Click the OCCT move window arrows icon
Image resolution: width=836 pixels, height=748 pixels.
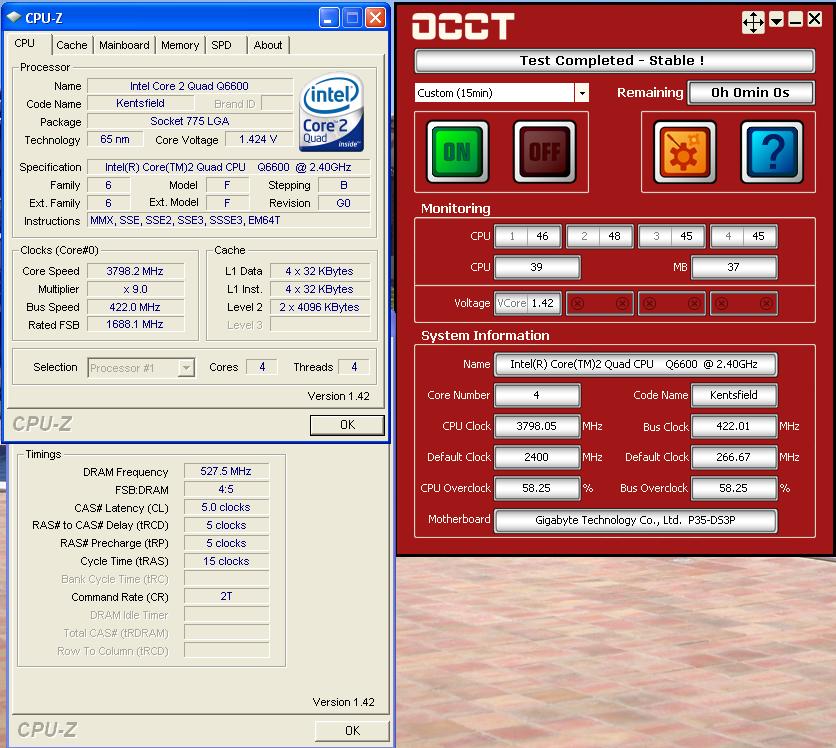[x=753, y=22]
